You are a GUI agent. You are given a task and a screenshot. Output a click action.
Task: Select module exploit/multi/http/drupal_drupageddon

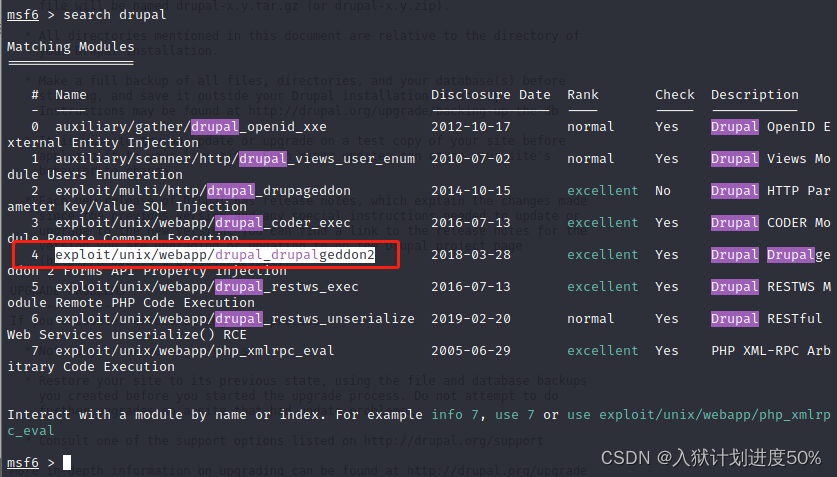tap(203, 191)
